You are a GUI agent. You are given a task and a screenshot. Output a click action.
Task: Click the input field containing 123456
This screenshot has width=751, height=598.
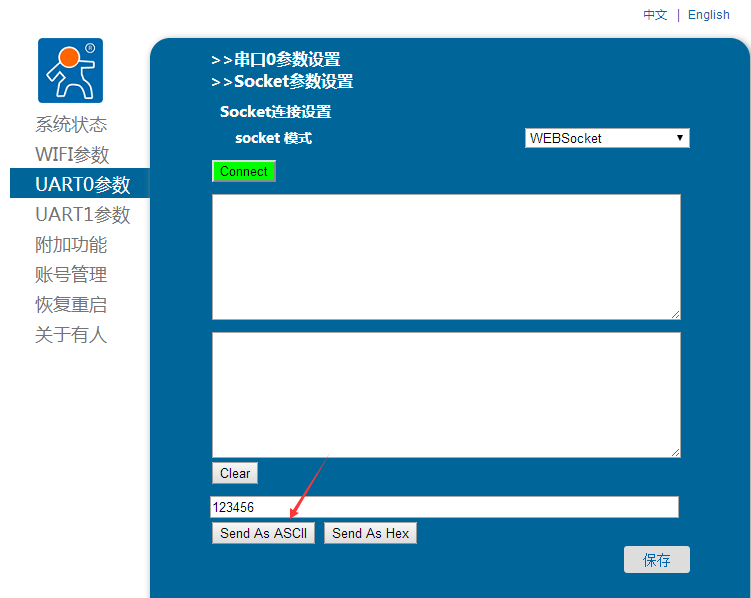click(444, 507)
